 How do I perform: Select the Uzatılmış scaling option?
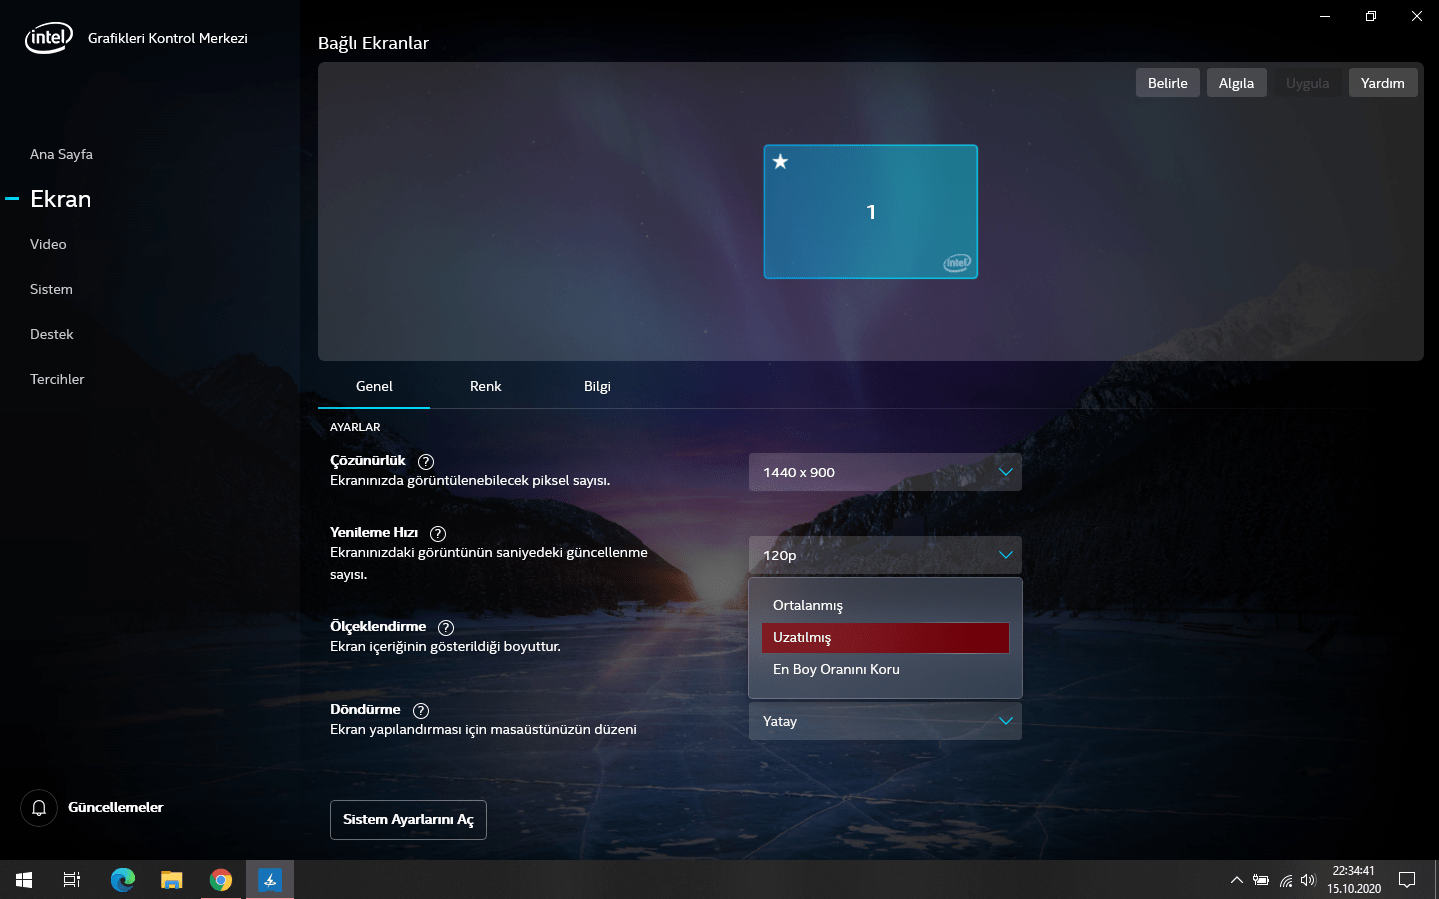pos(885,638)
